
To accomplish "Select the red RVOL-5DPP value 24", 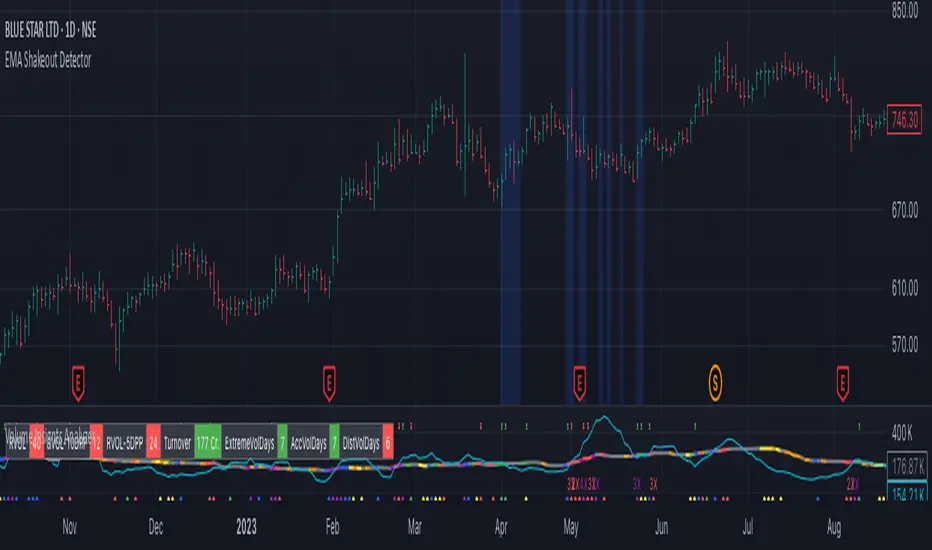I will click(153, 443).
